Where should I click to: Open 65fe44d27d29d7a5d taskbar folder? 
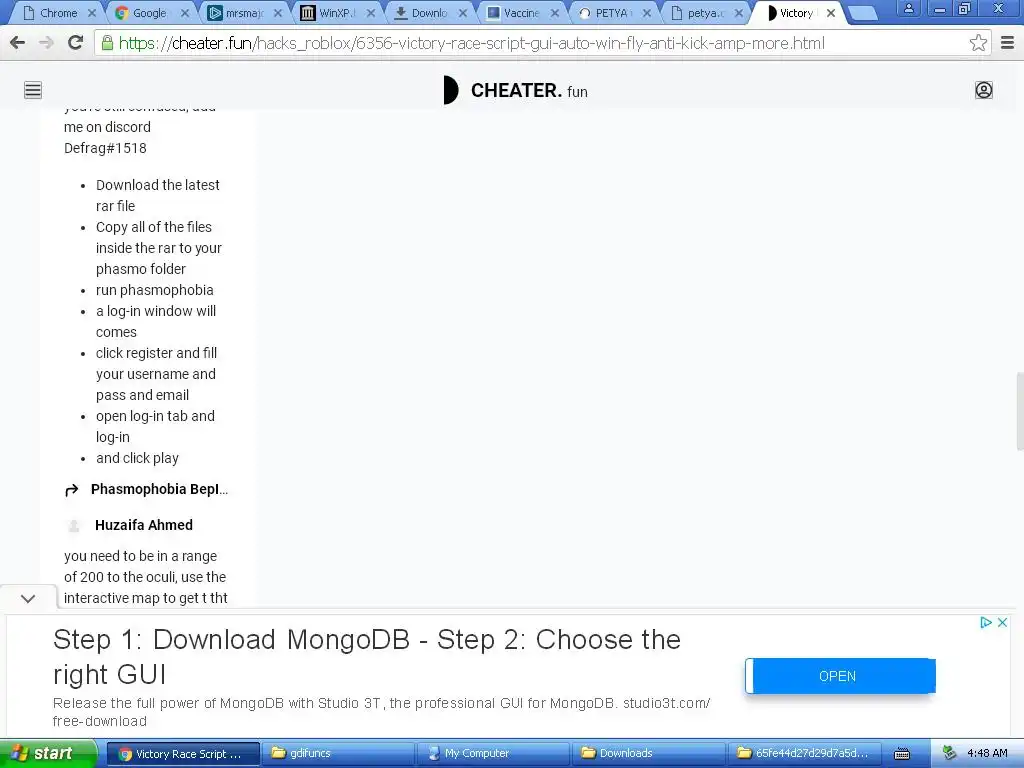click(x=804, y=754)
